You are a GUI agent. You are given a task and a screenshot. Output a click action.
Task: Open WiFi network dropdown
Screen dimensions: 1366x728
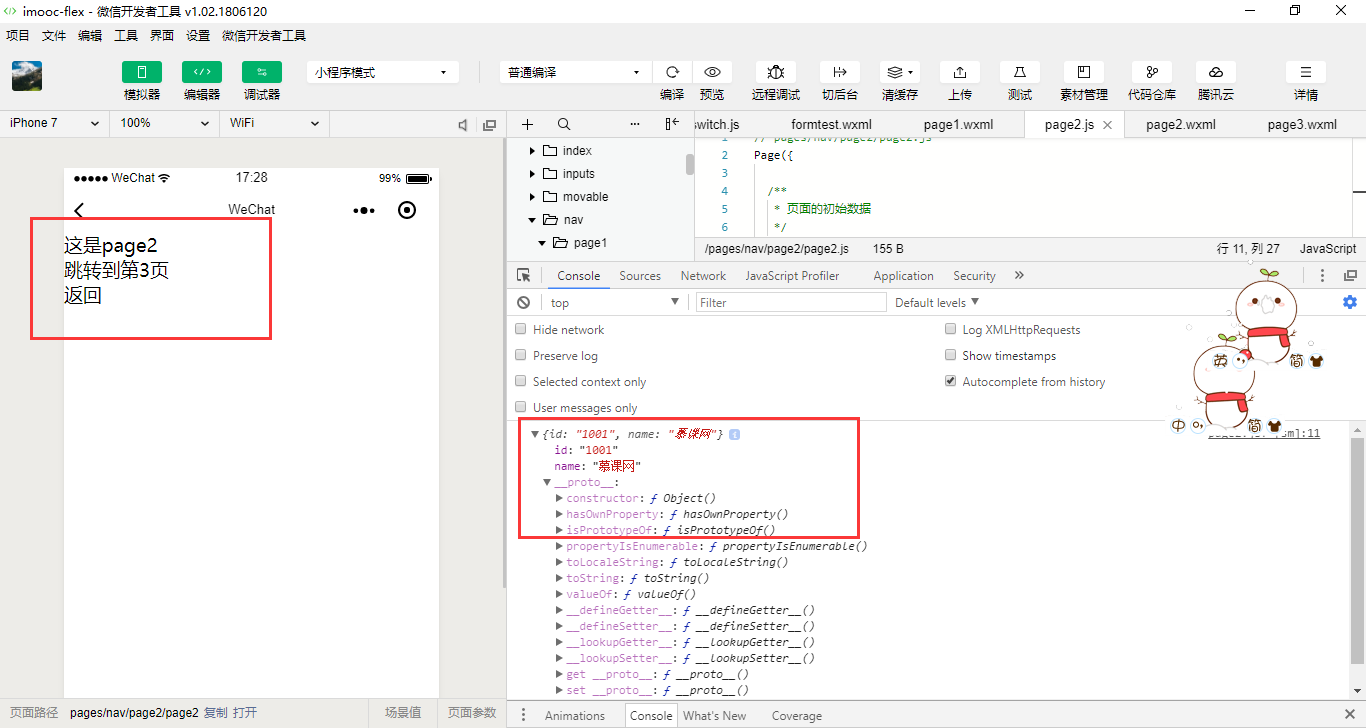tap(274, 123)
